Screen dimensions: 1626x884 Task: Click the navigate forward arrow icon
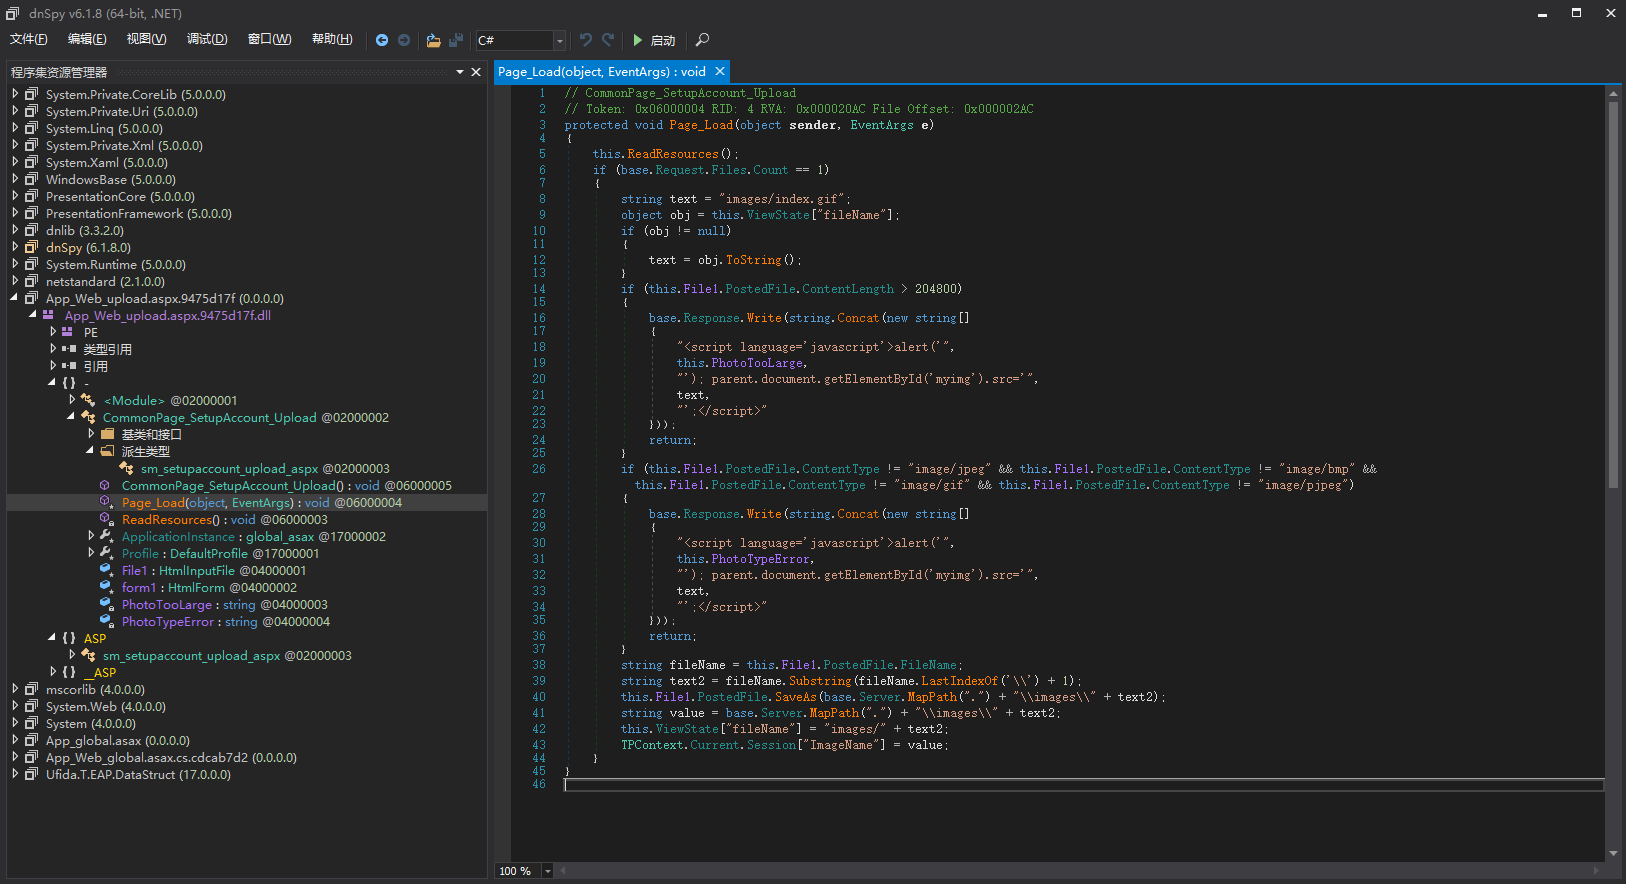tap(404, 40)
